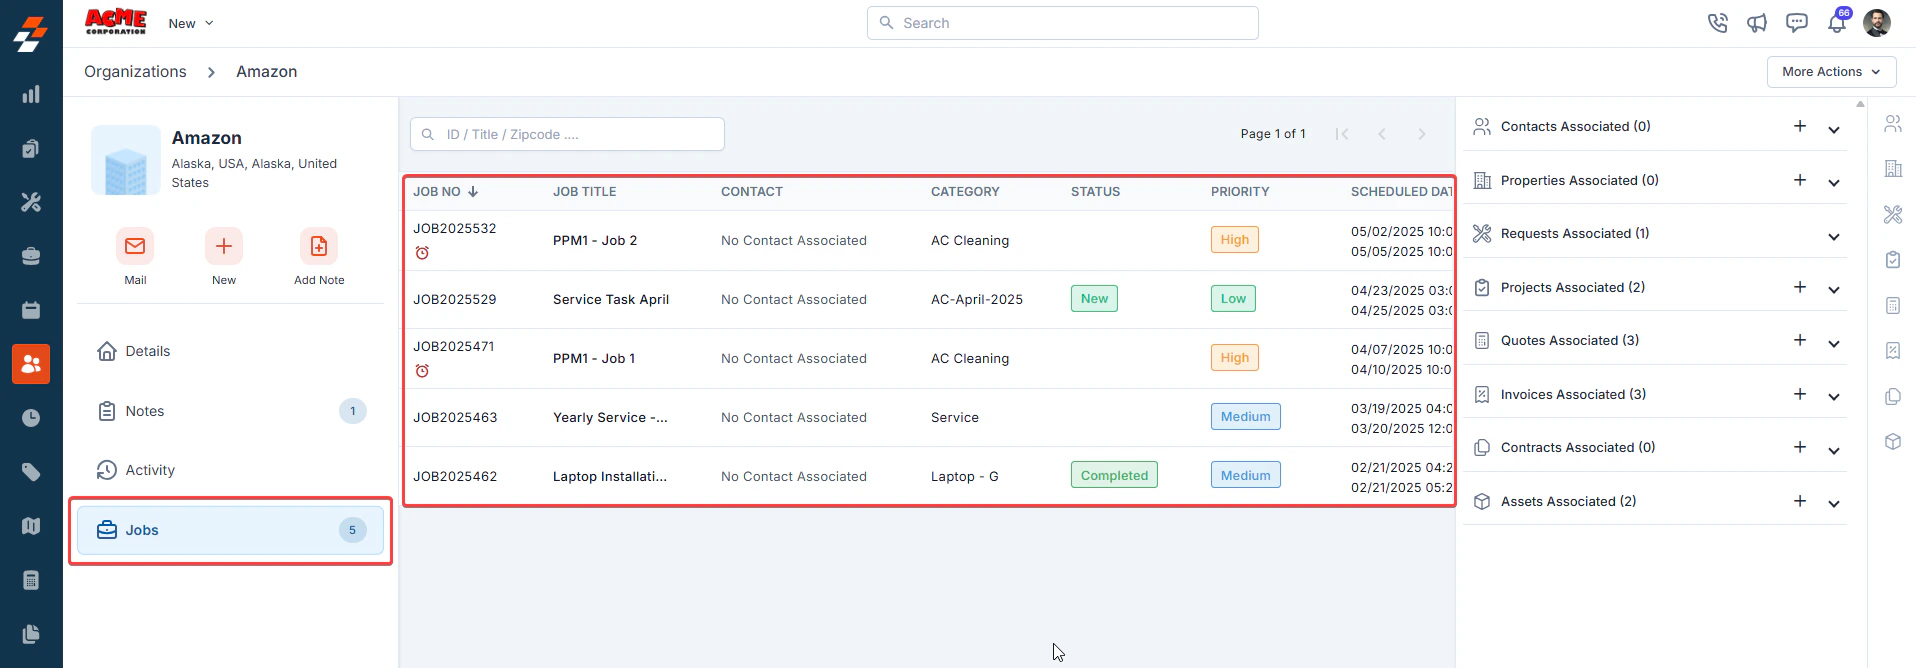The width and height of the screenshot is (1916, 668).
Task: Open user profile avatar
Action: pyautogui.click(x=1877, y=23)
